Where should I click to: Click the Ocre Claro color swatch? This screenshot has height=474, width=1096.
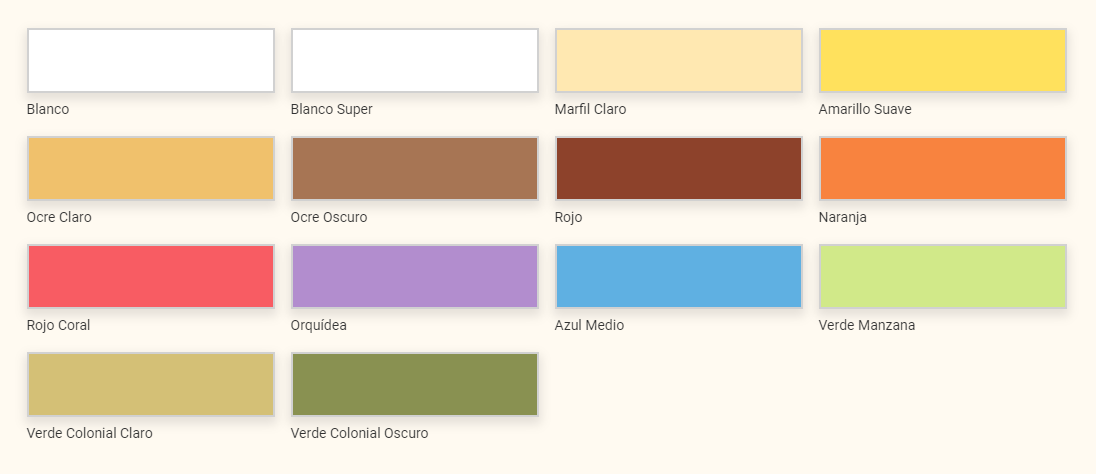(150, 168)
